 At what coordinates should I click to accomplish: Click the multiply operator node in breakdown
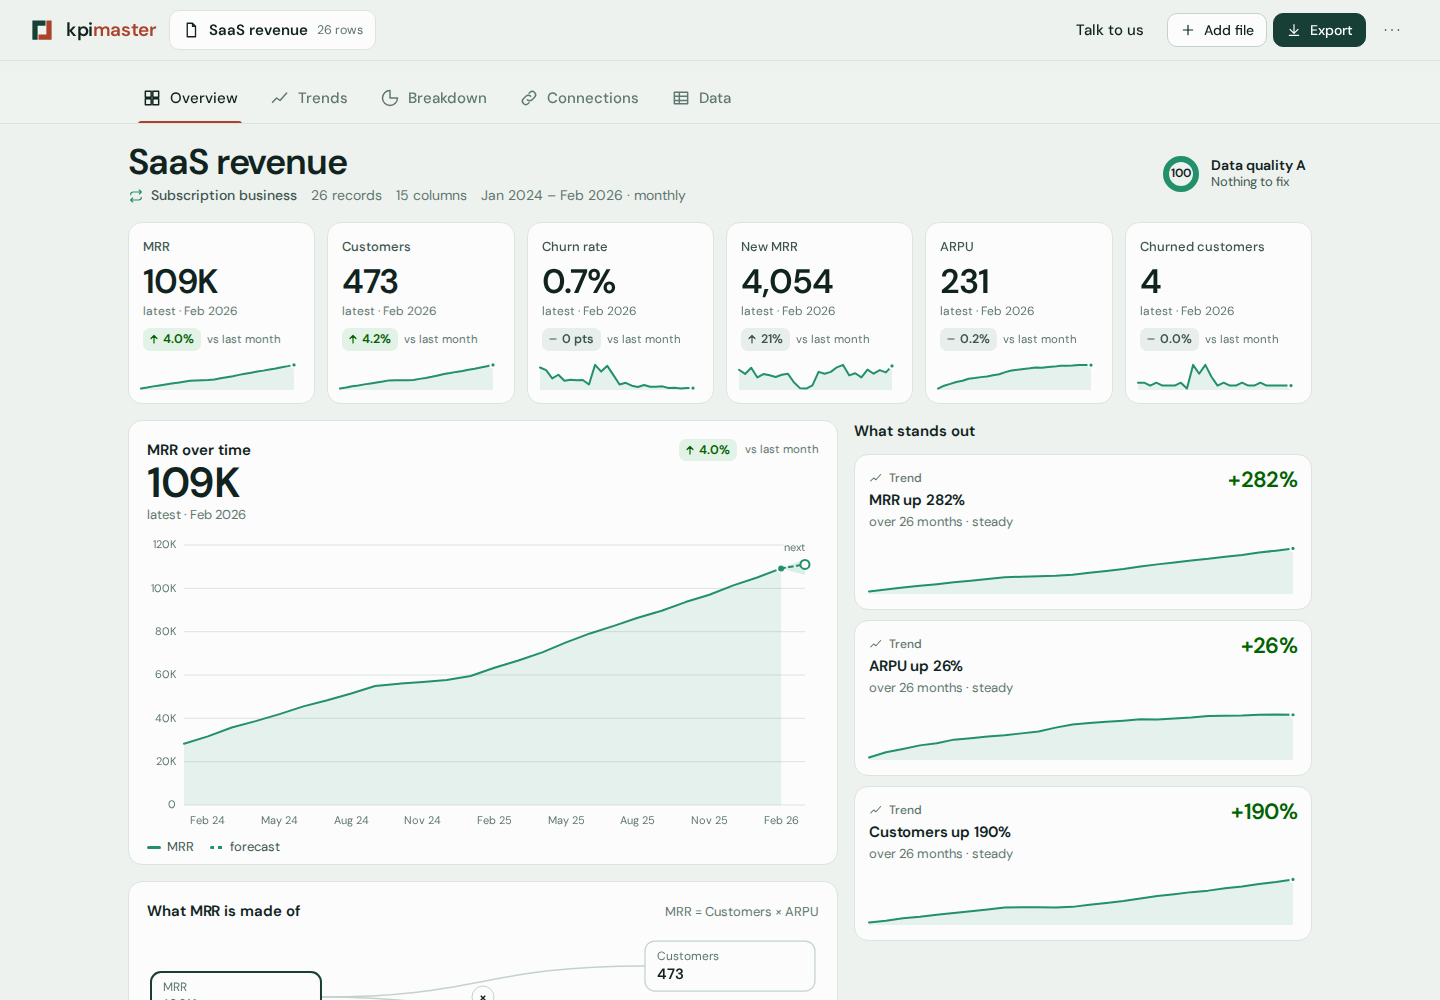pos(483,996)
